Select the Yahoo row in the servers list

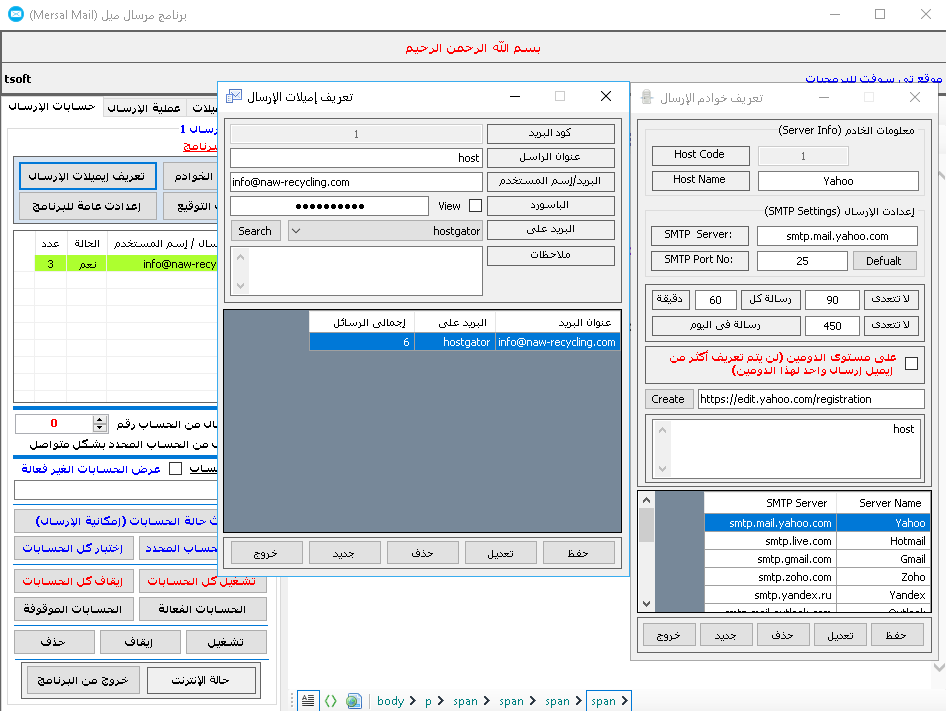(x=817, y=523)
